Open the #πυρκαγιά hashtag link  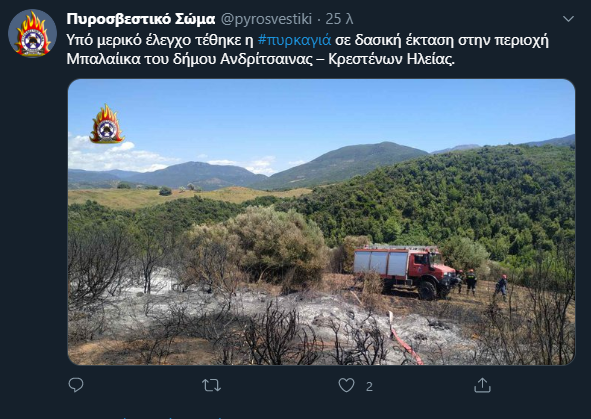pos(294,40)
